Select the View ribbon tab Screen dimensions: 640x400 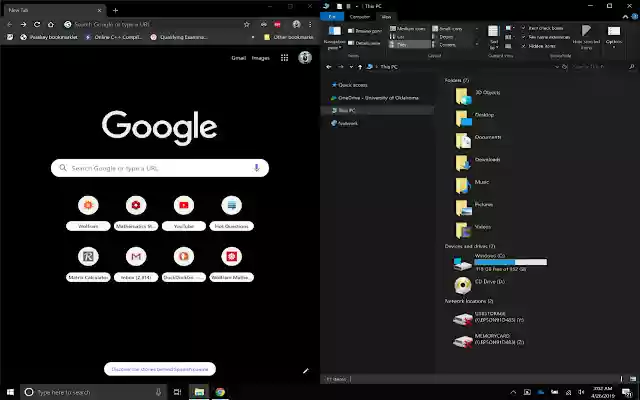386,17
